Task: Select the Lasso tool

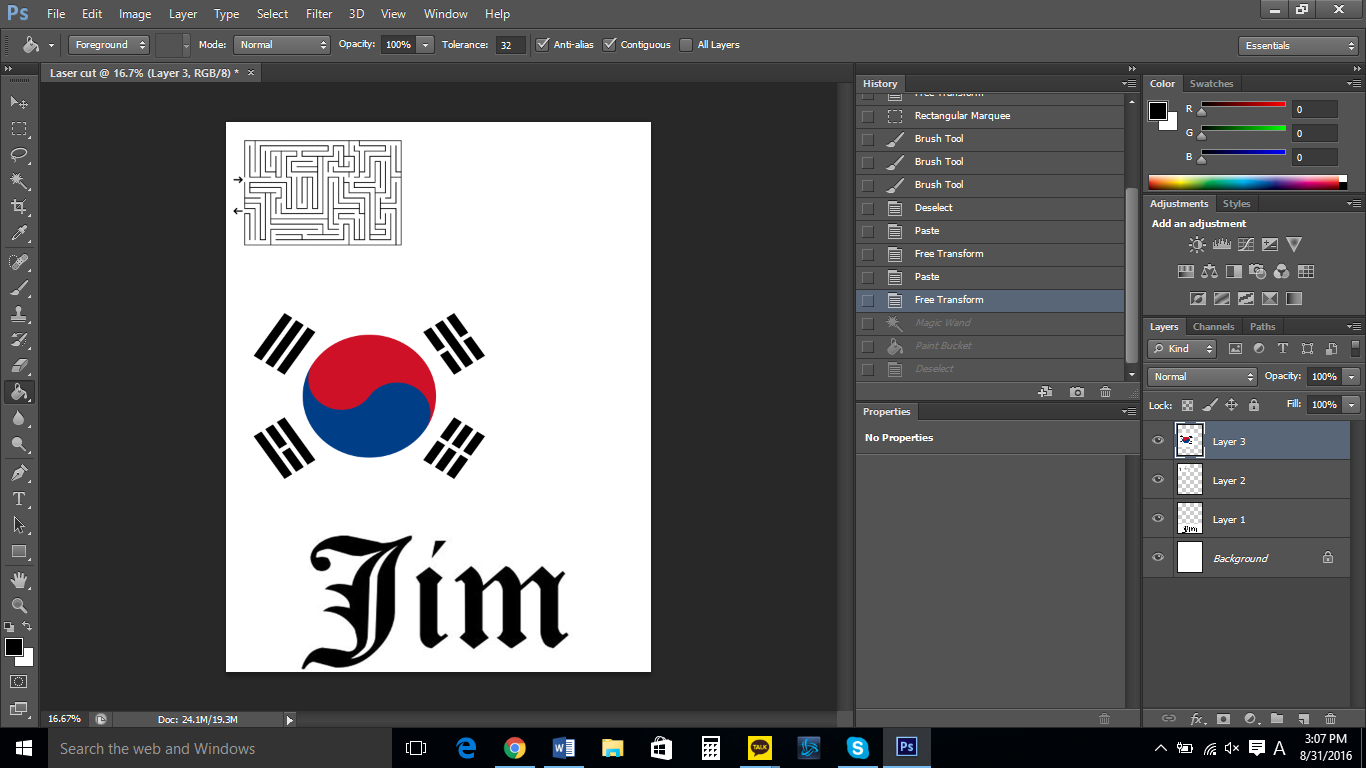Action: (19, 154)
